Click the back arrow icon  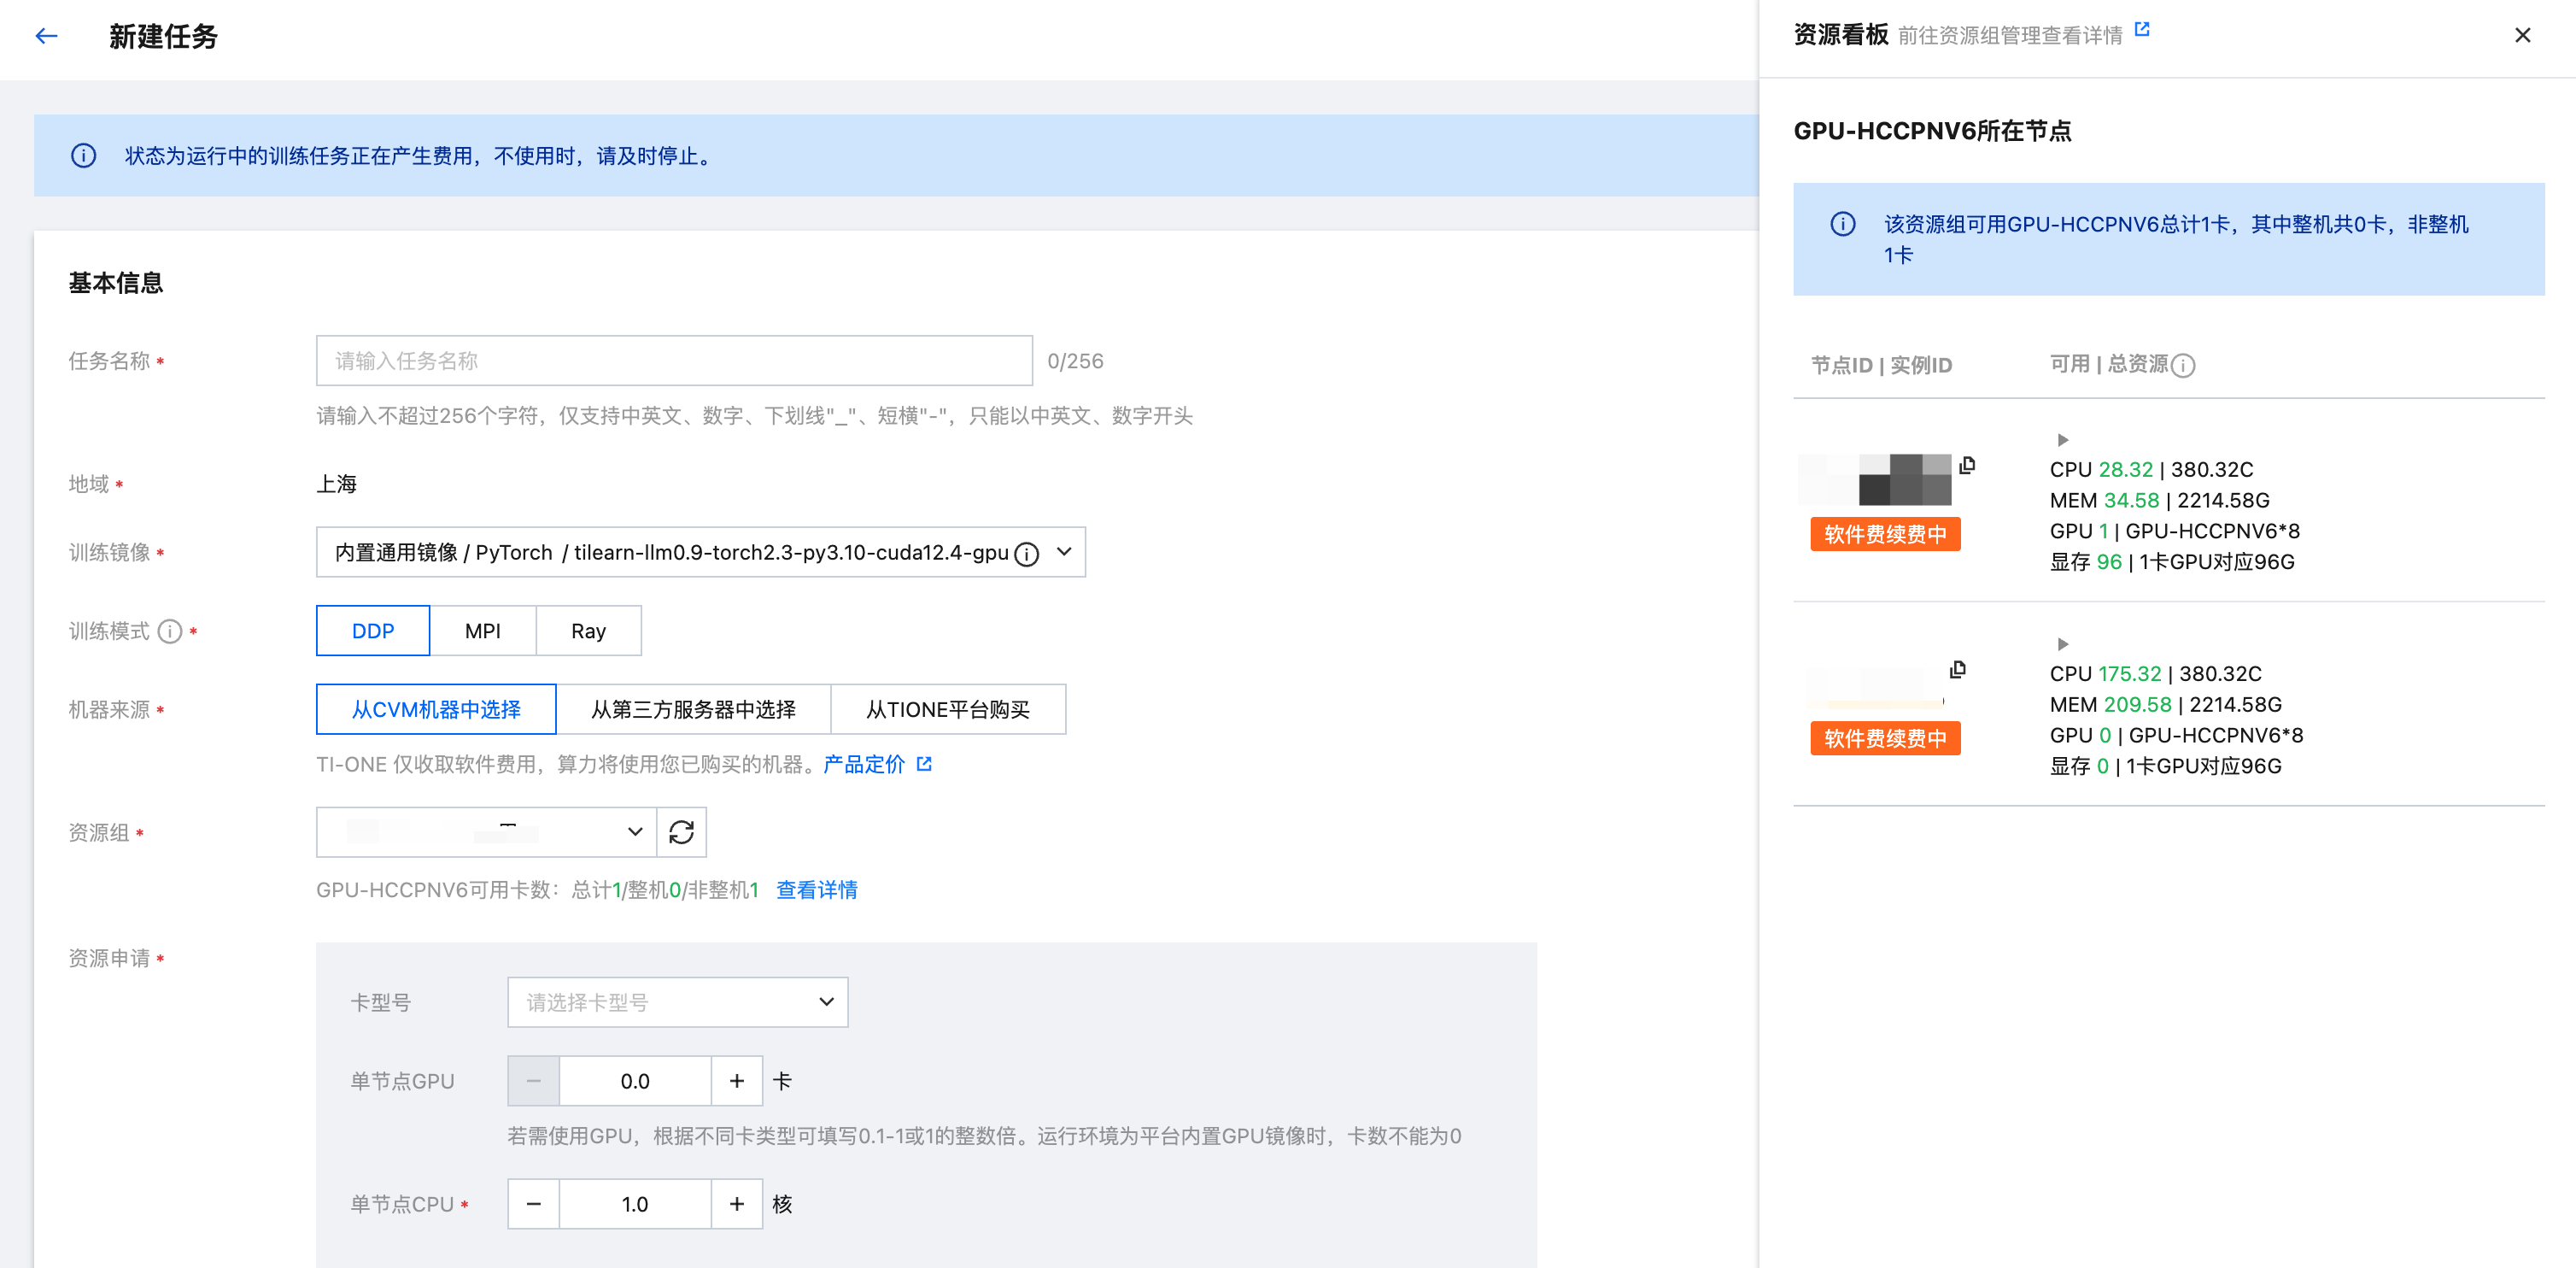tap(46, 37)
